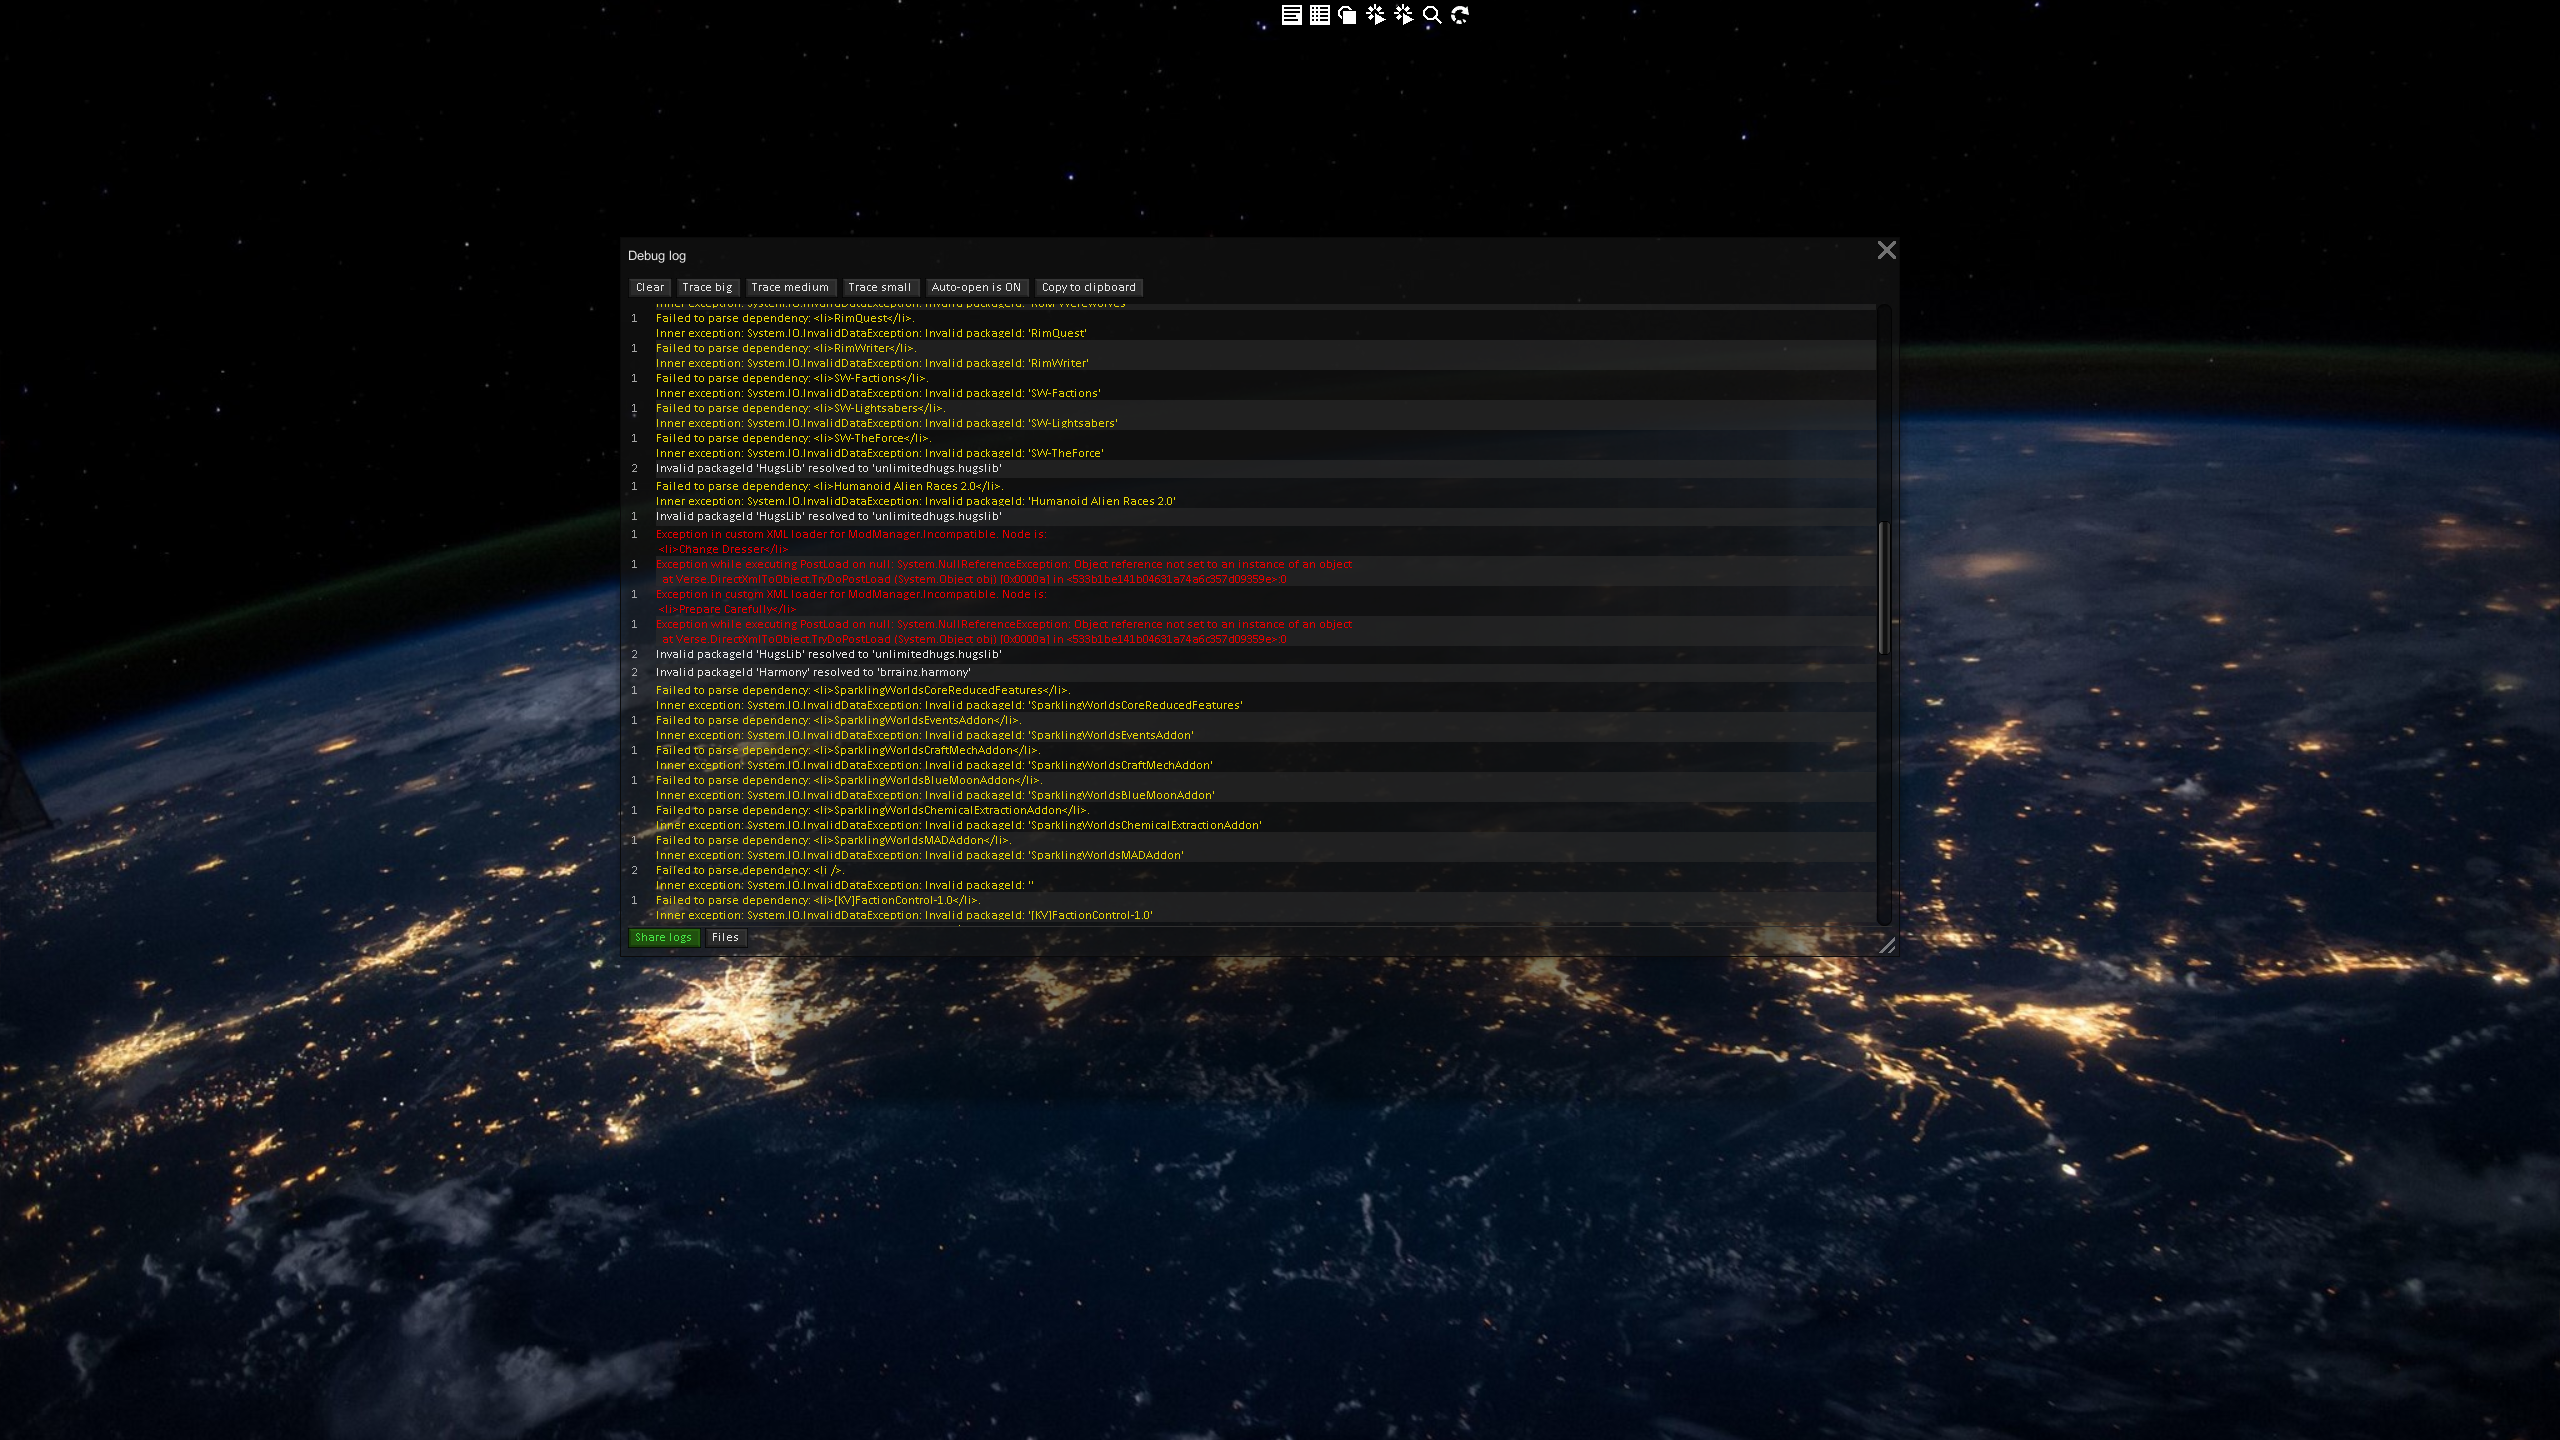
Task: Select Trace small
Action: 879,287
